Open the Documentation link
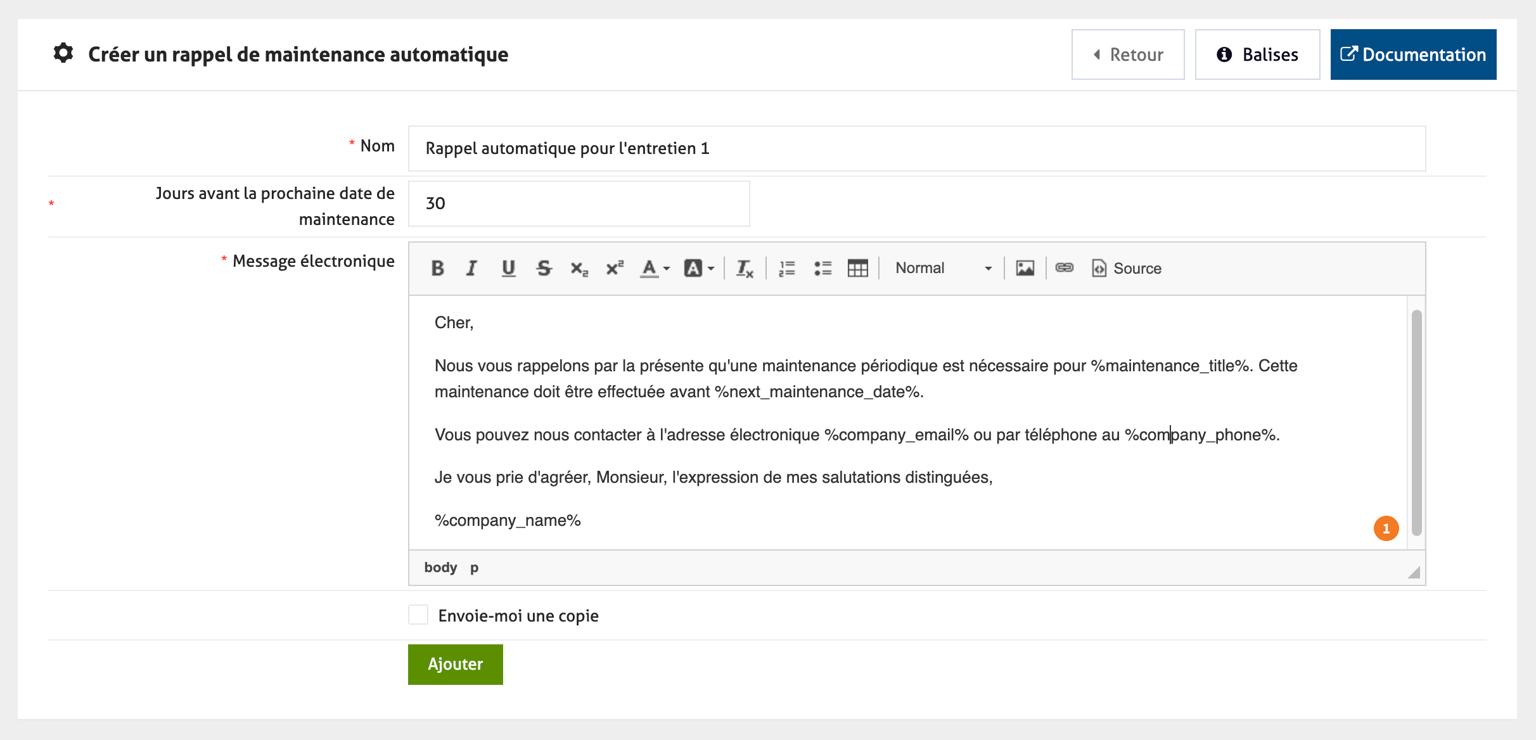This screenshot has width=1536, height=740. click(x=1413, y=54)
